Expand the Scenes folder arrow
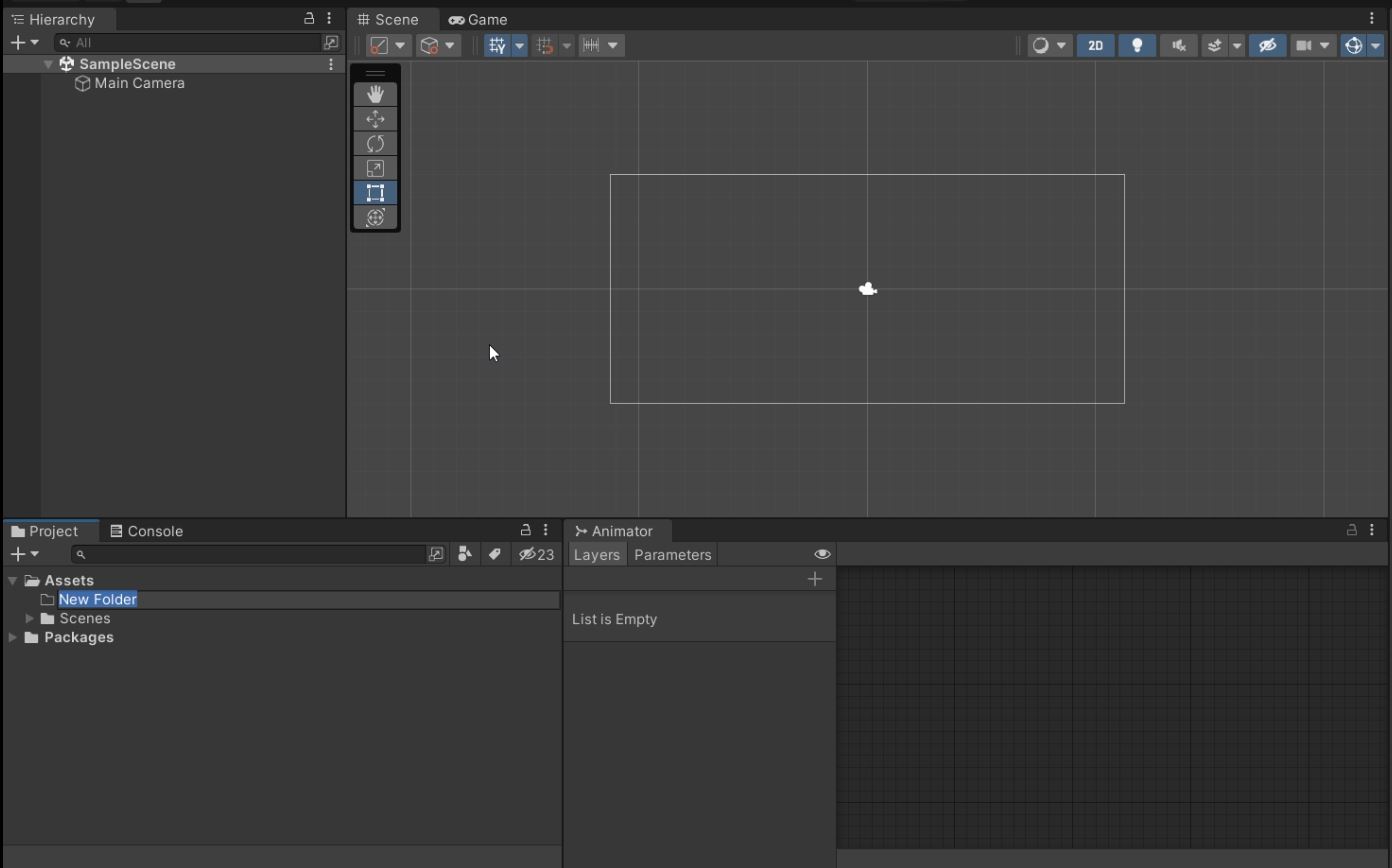This screenshot has height=868, width=1392. point(30,619)
